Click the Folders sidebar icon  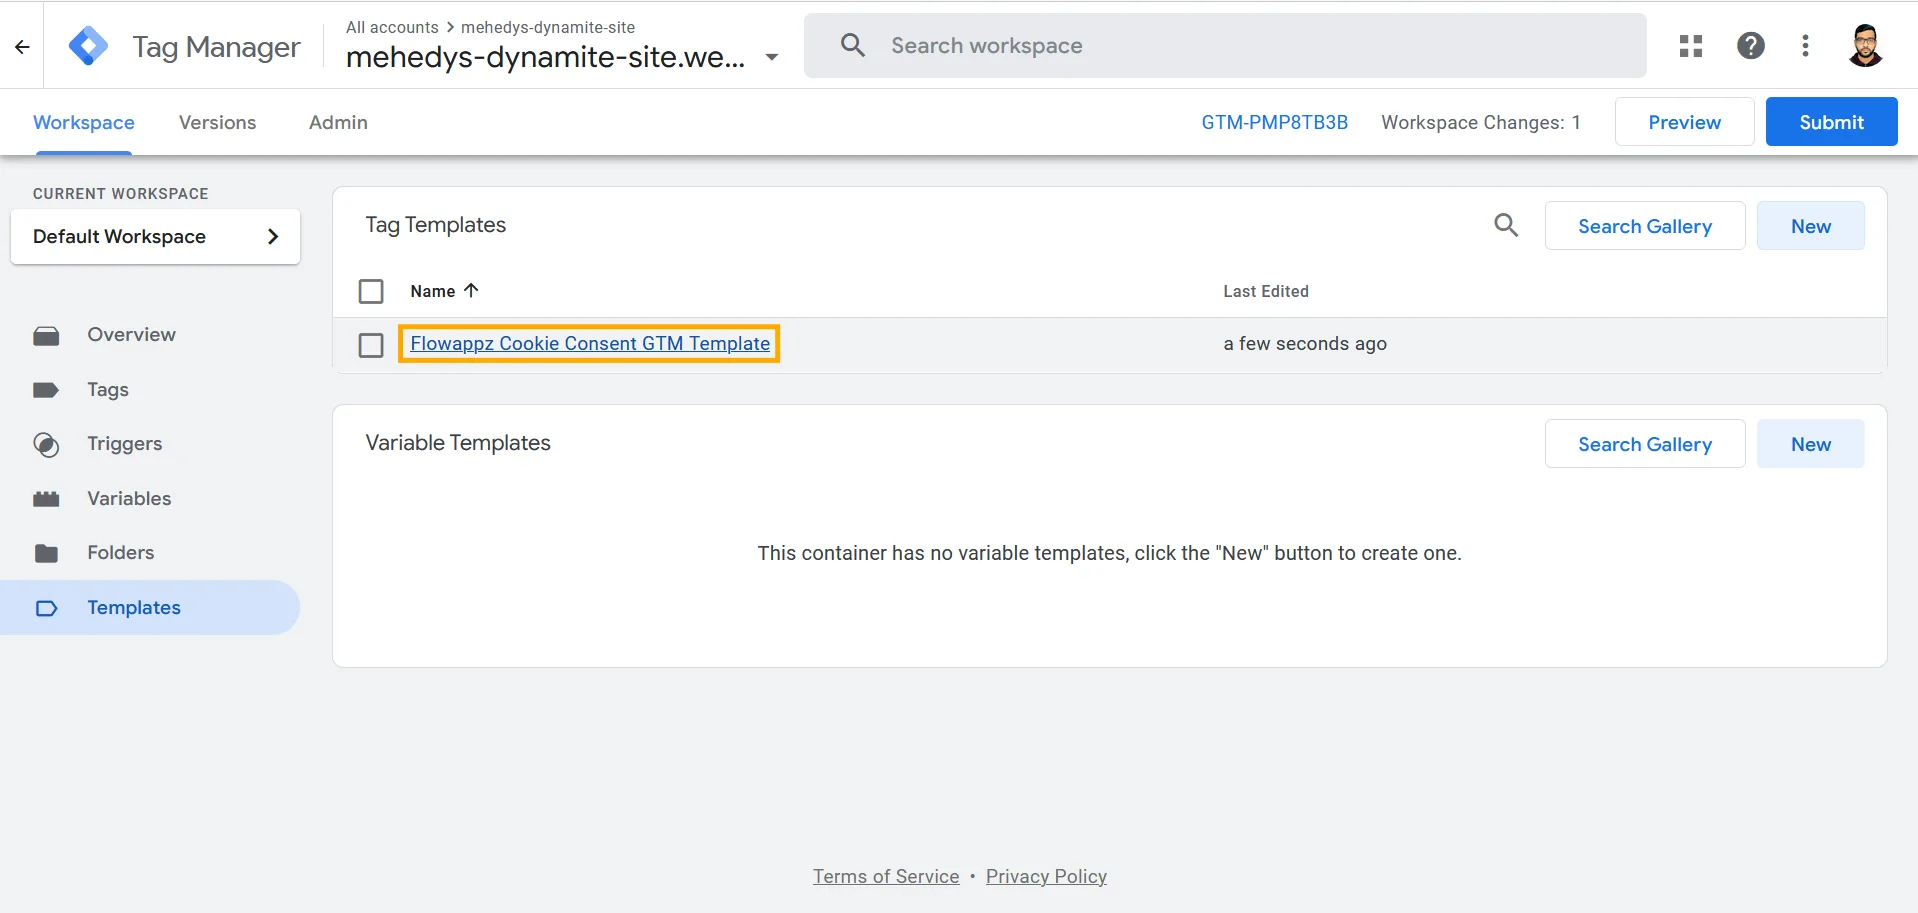click(x=46, y=553)
